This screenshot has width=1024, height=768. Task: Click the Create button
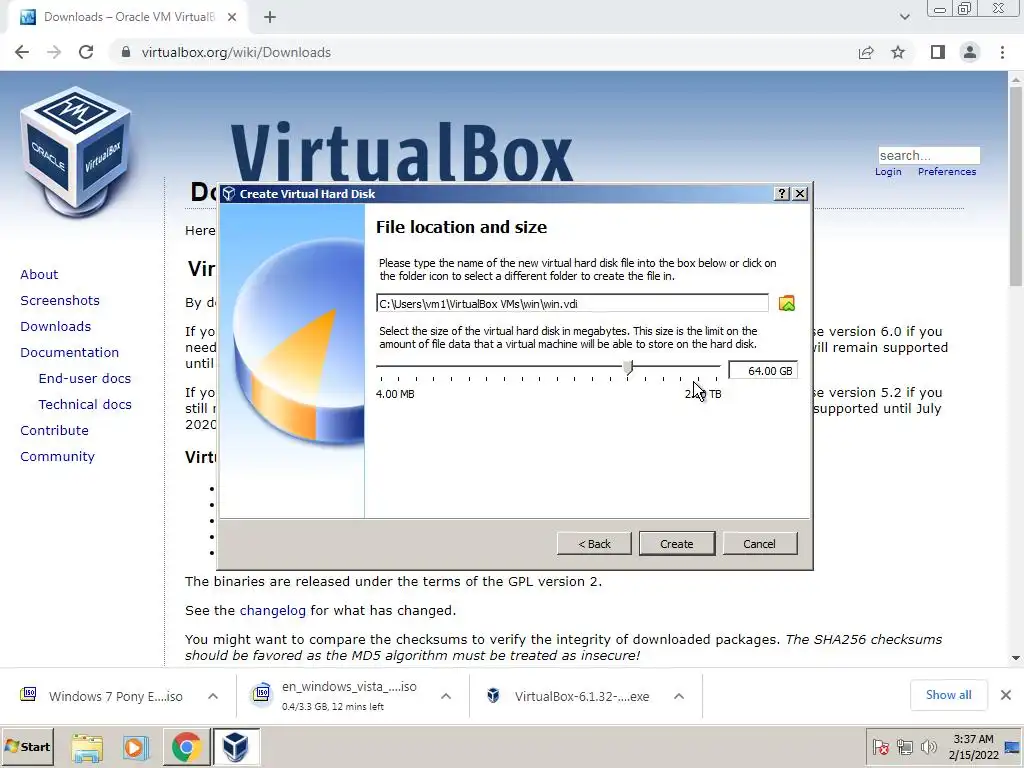point(677,544)
